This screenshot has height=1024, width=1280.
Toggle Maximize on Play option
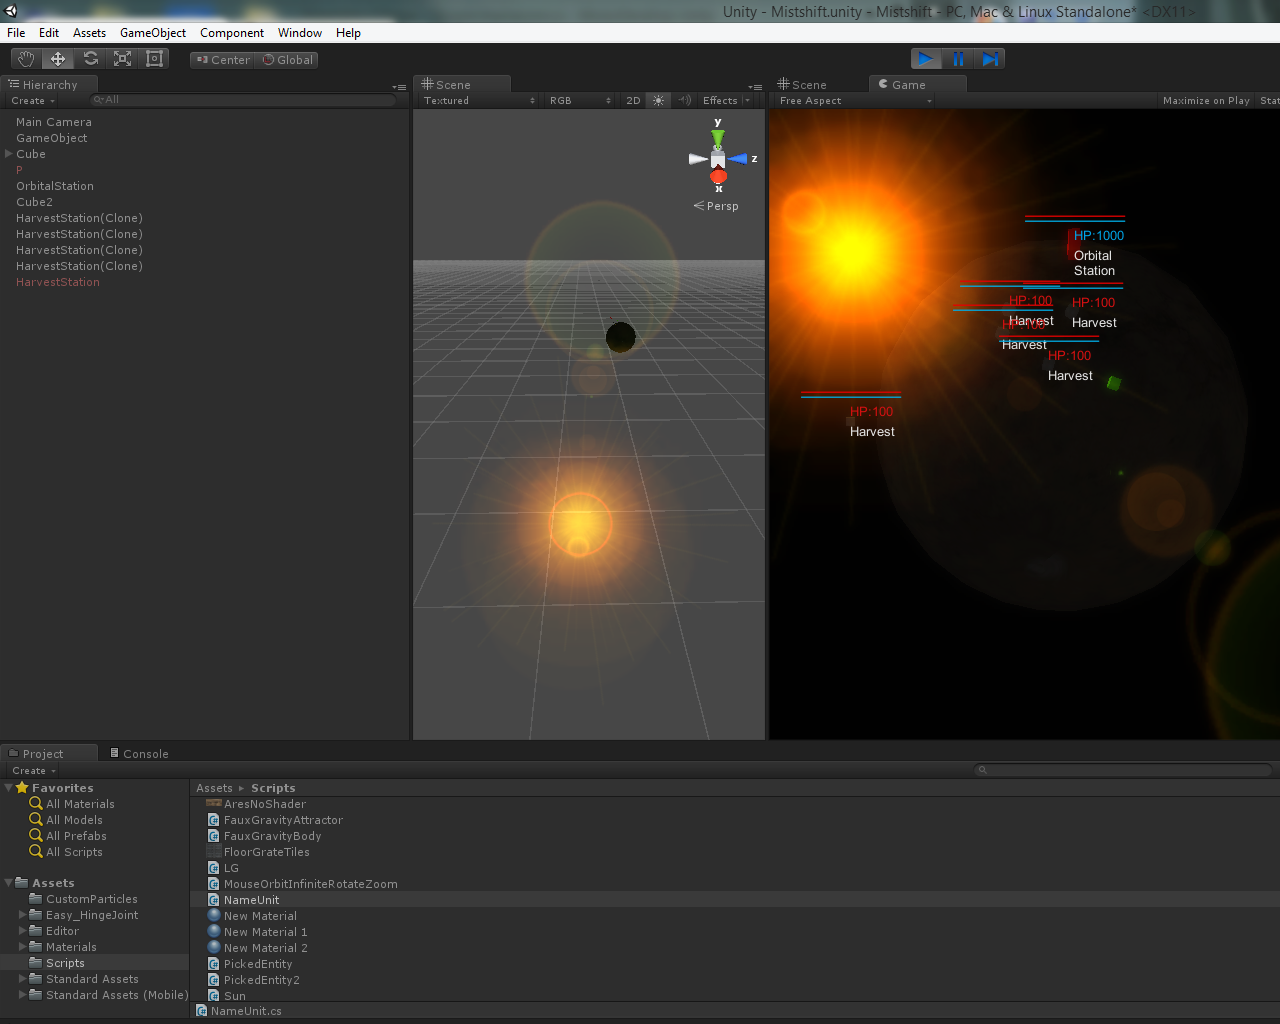coord(1205,100)
